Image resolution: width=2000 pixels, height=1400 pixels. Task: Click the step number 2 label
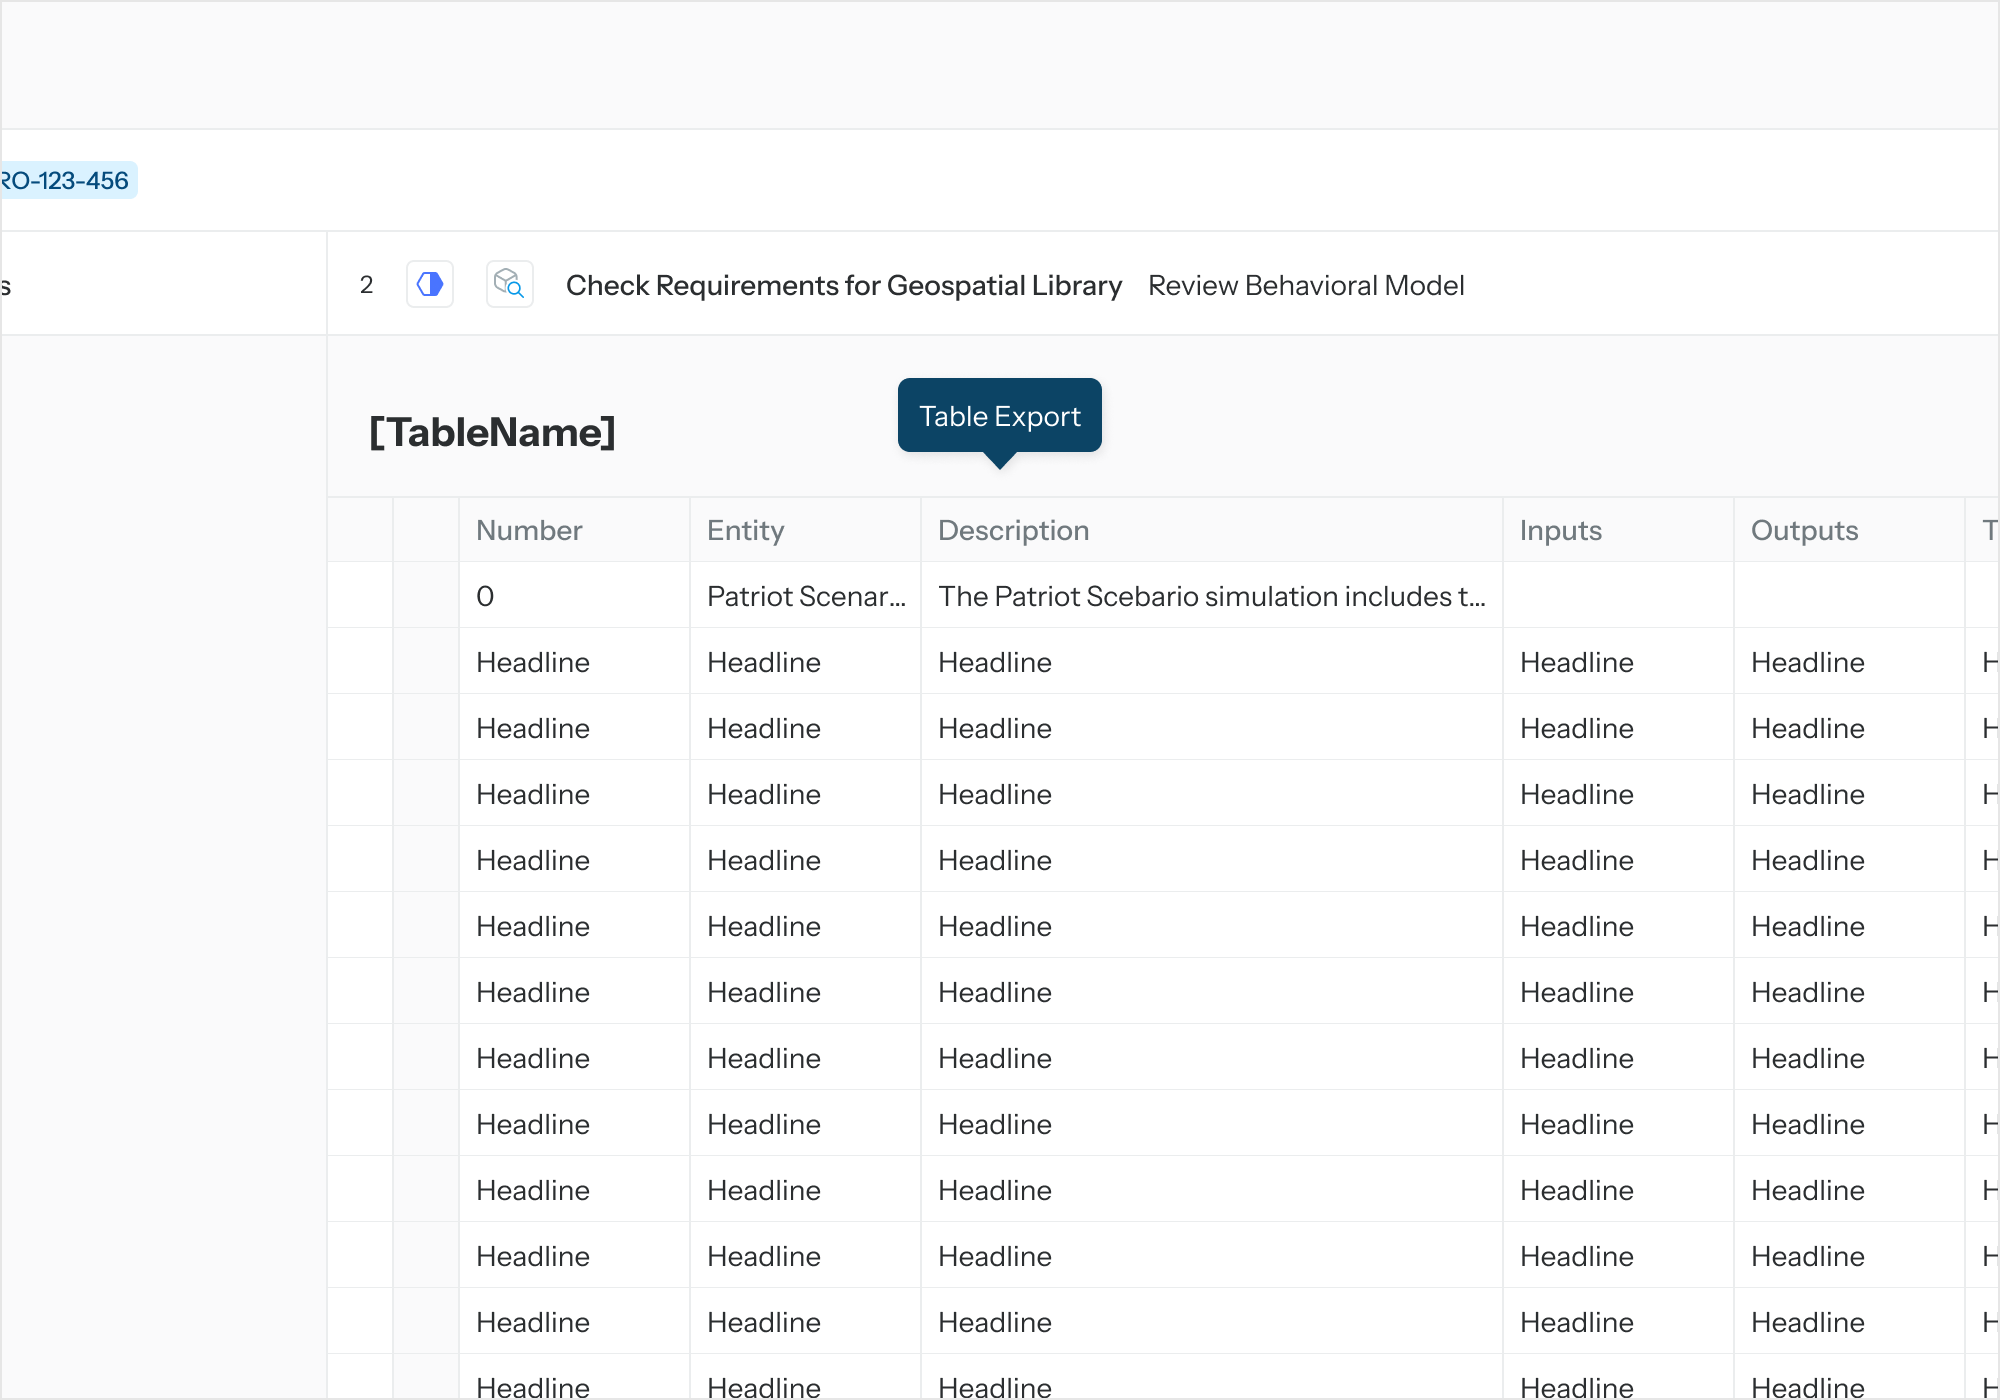[366, 286]
